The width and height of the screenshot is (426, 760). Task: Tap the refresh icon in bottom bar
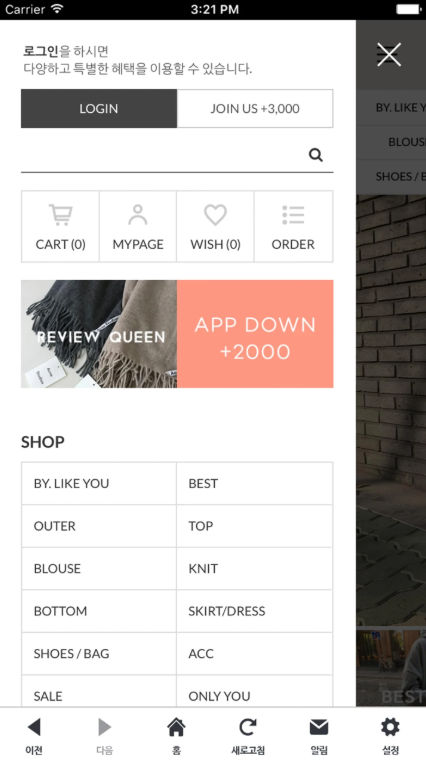(x=248, y=735)
